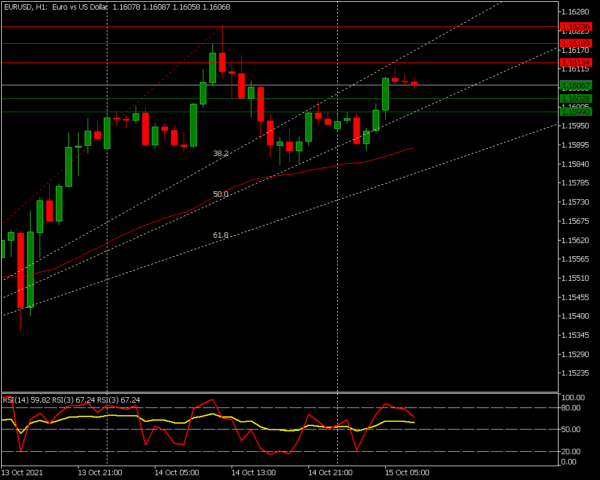Click the 80.00 level on RSI scale
Screen dimensions: 600x480
(x=571, y=408)
